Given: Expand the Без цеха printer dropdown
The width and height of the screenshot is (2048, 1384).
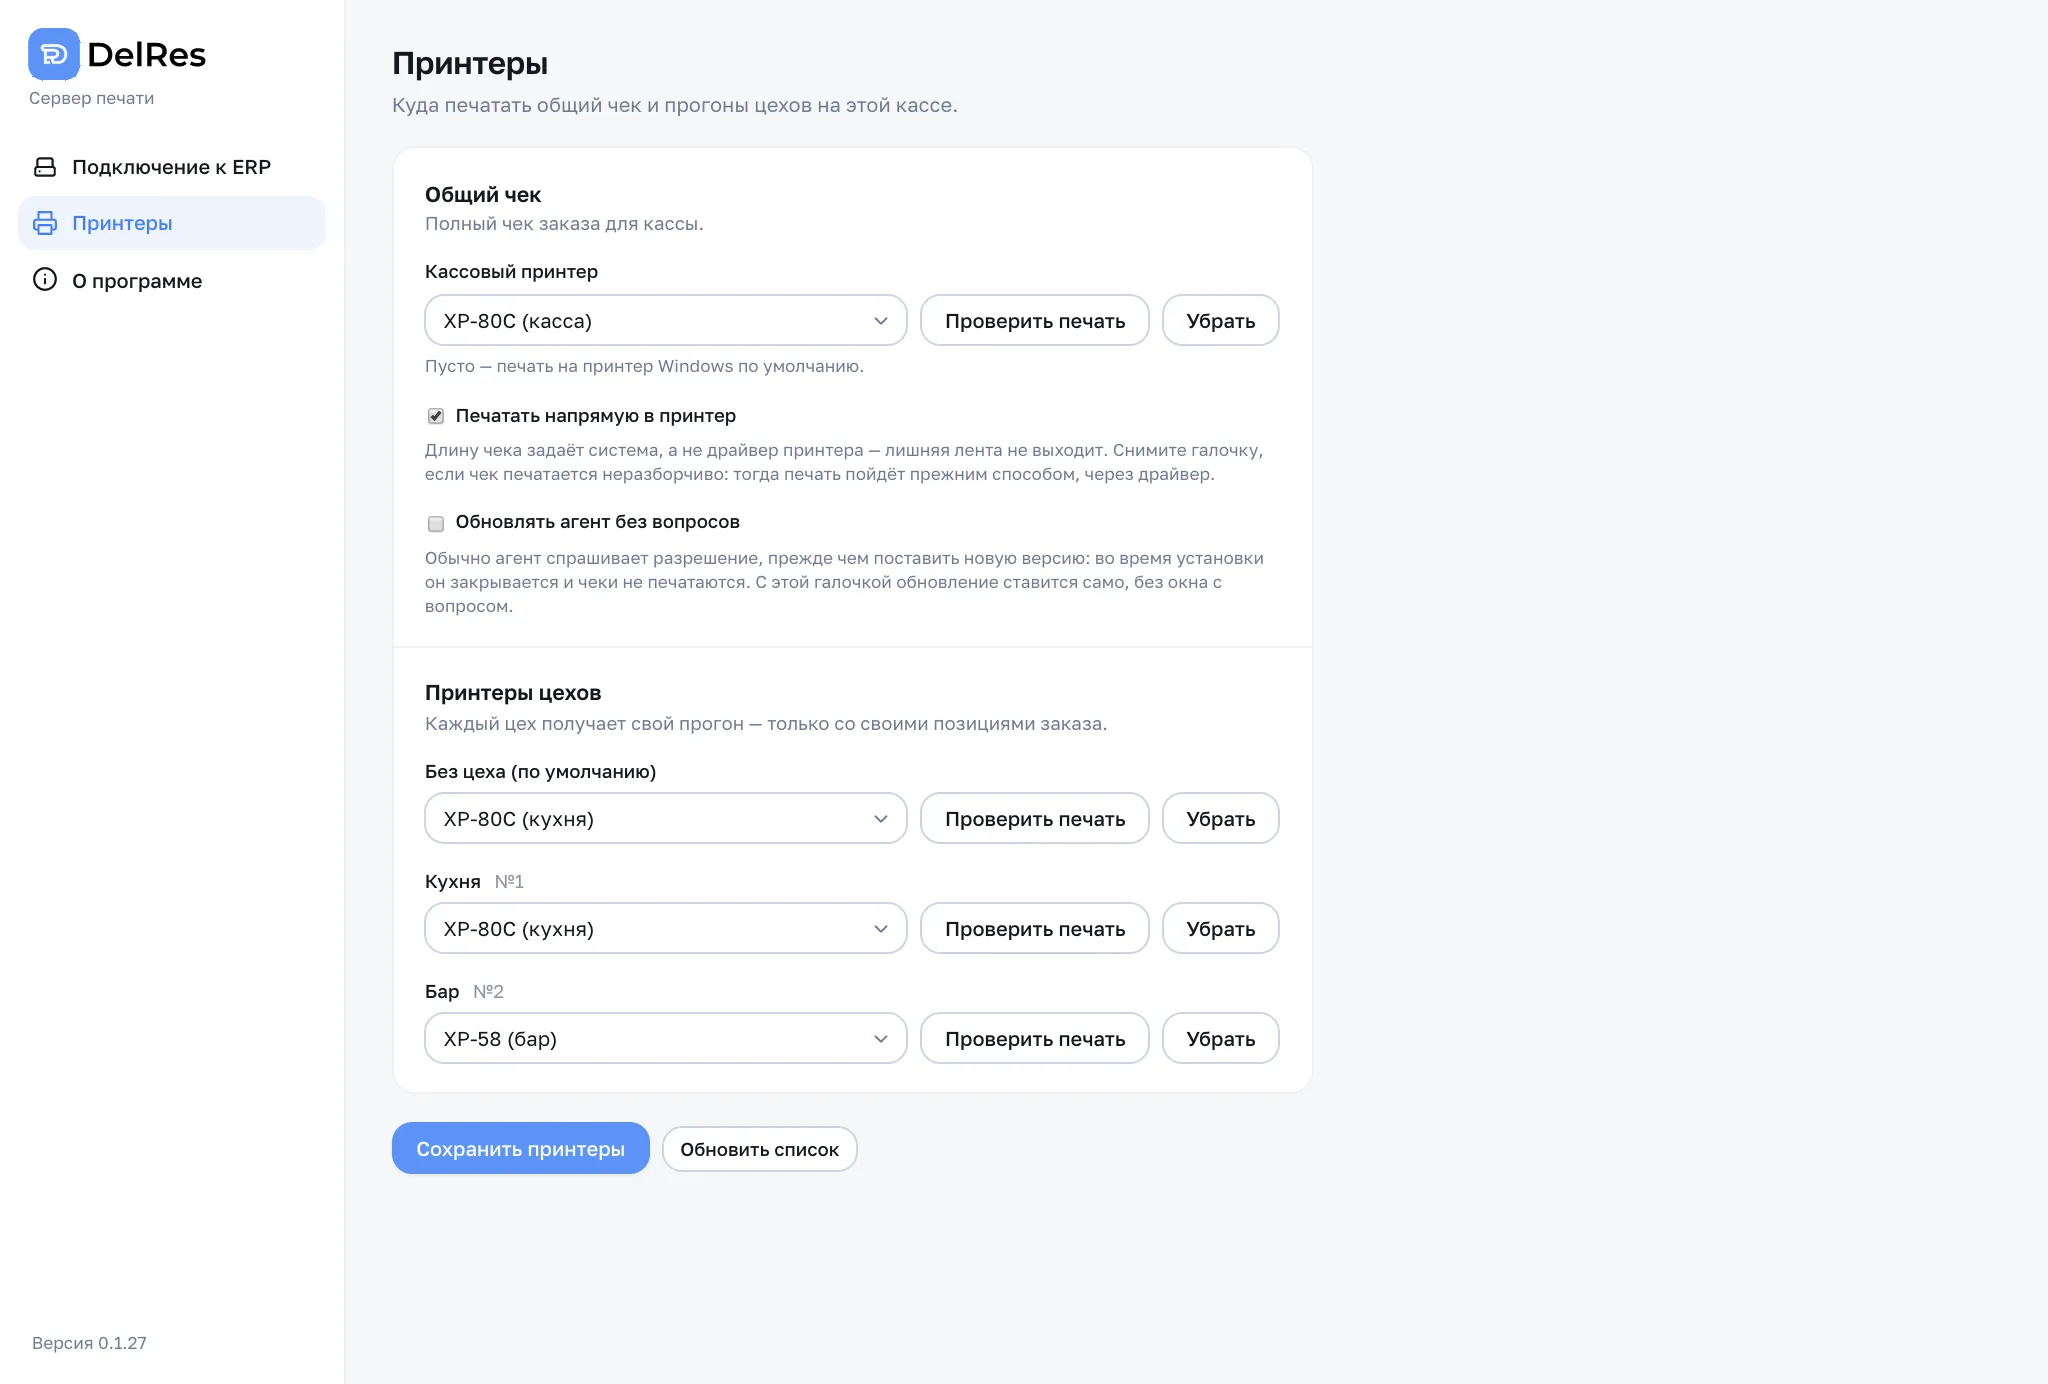Looking at the screenshot, I should pyautogui.click(x=666, y=818).
